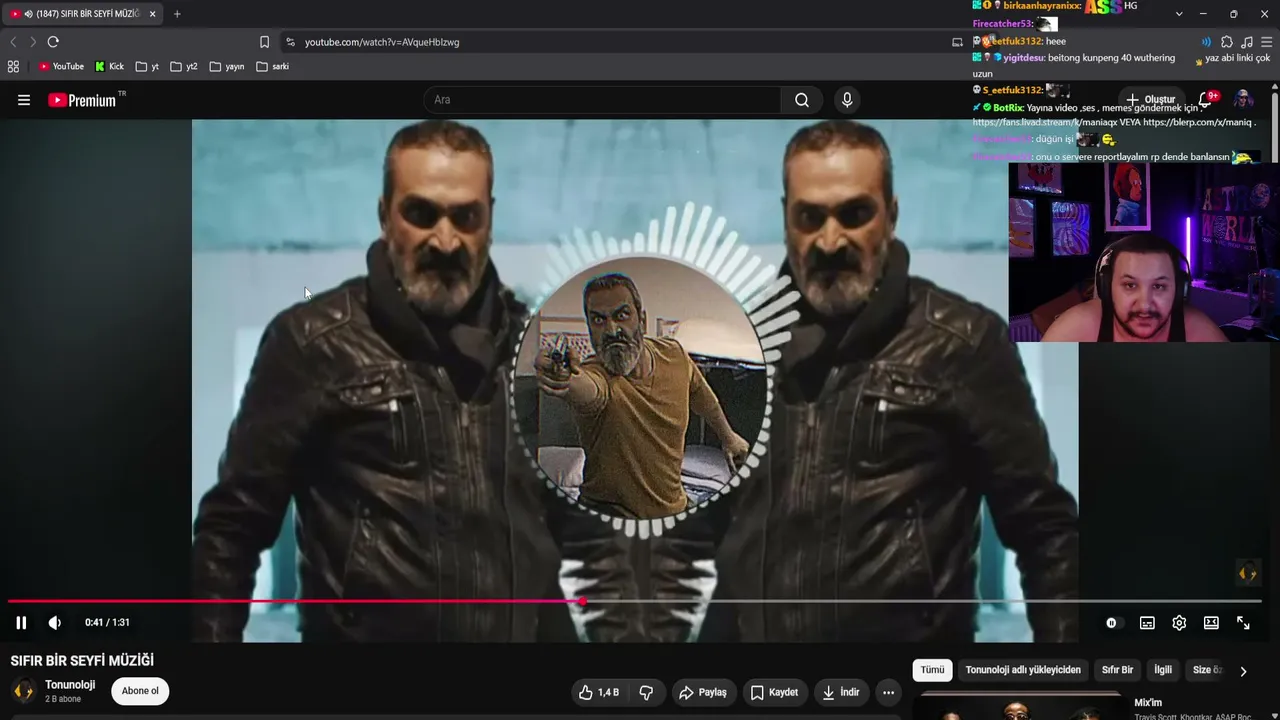Open the Mix'im playlist thumbnail
Viewport: 1280px width, 720px height.
coord(1021,706)
